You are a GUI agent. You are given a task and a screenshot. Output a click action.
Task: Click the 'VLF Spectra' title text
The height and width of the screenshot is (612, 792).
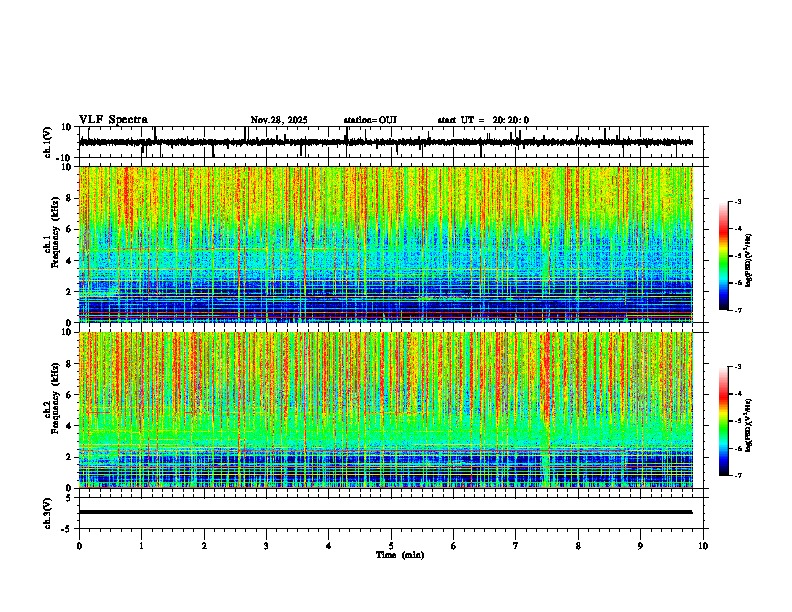pos(113,120)
